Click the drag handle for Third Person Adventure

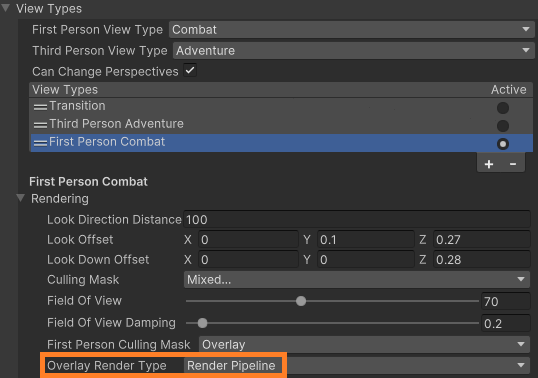(40, 125)
